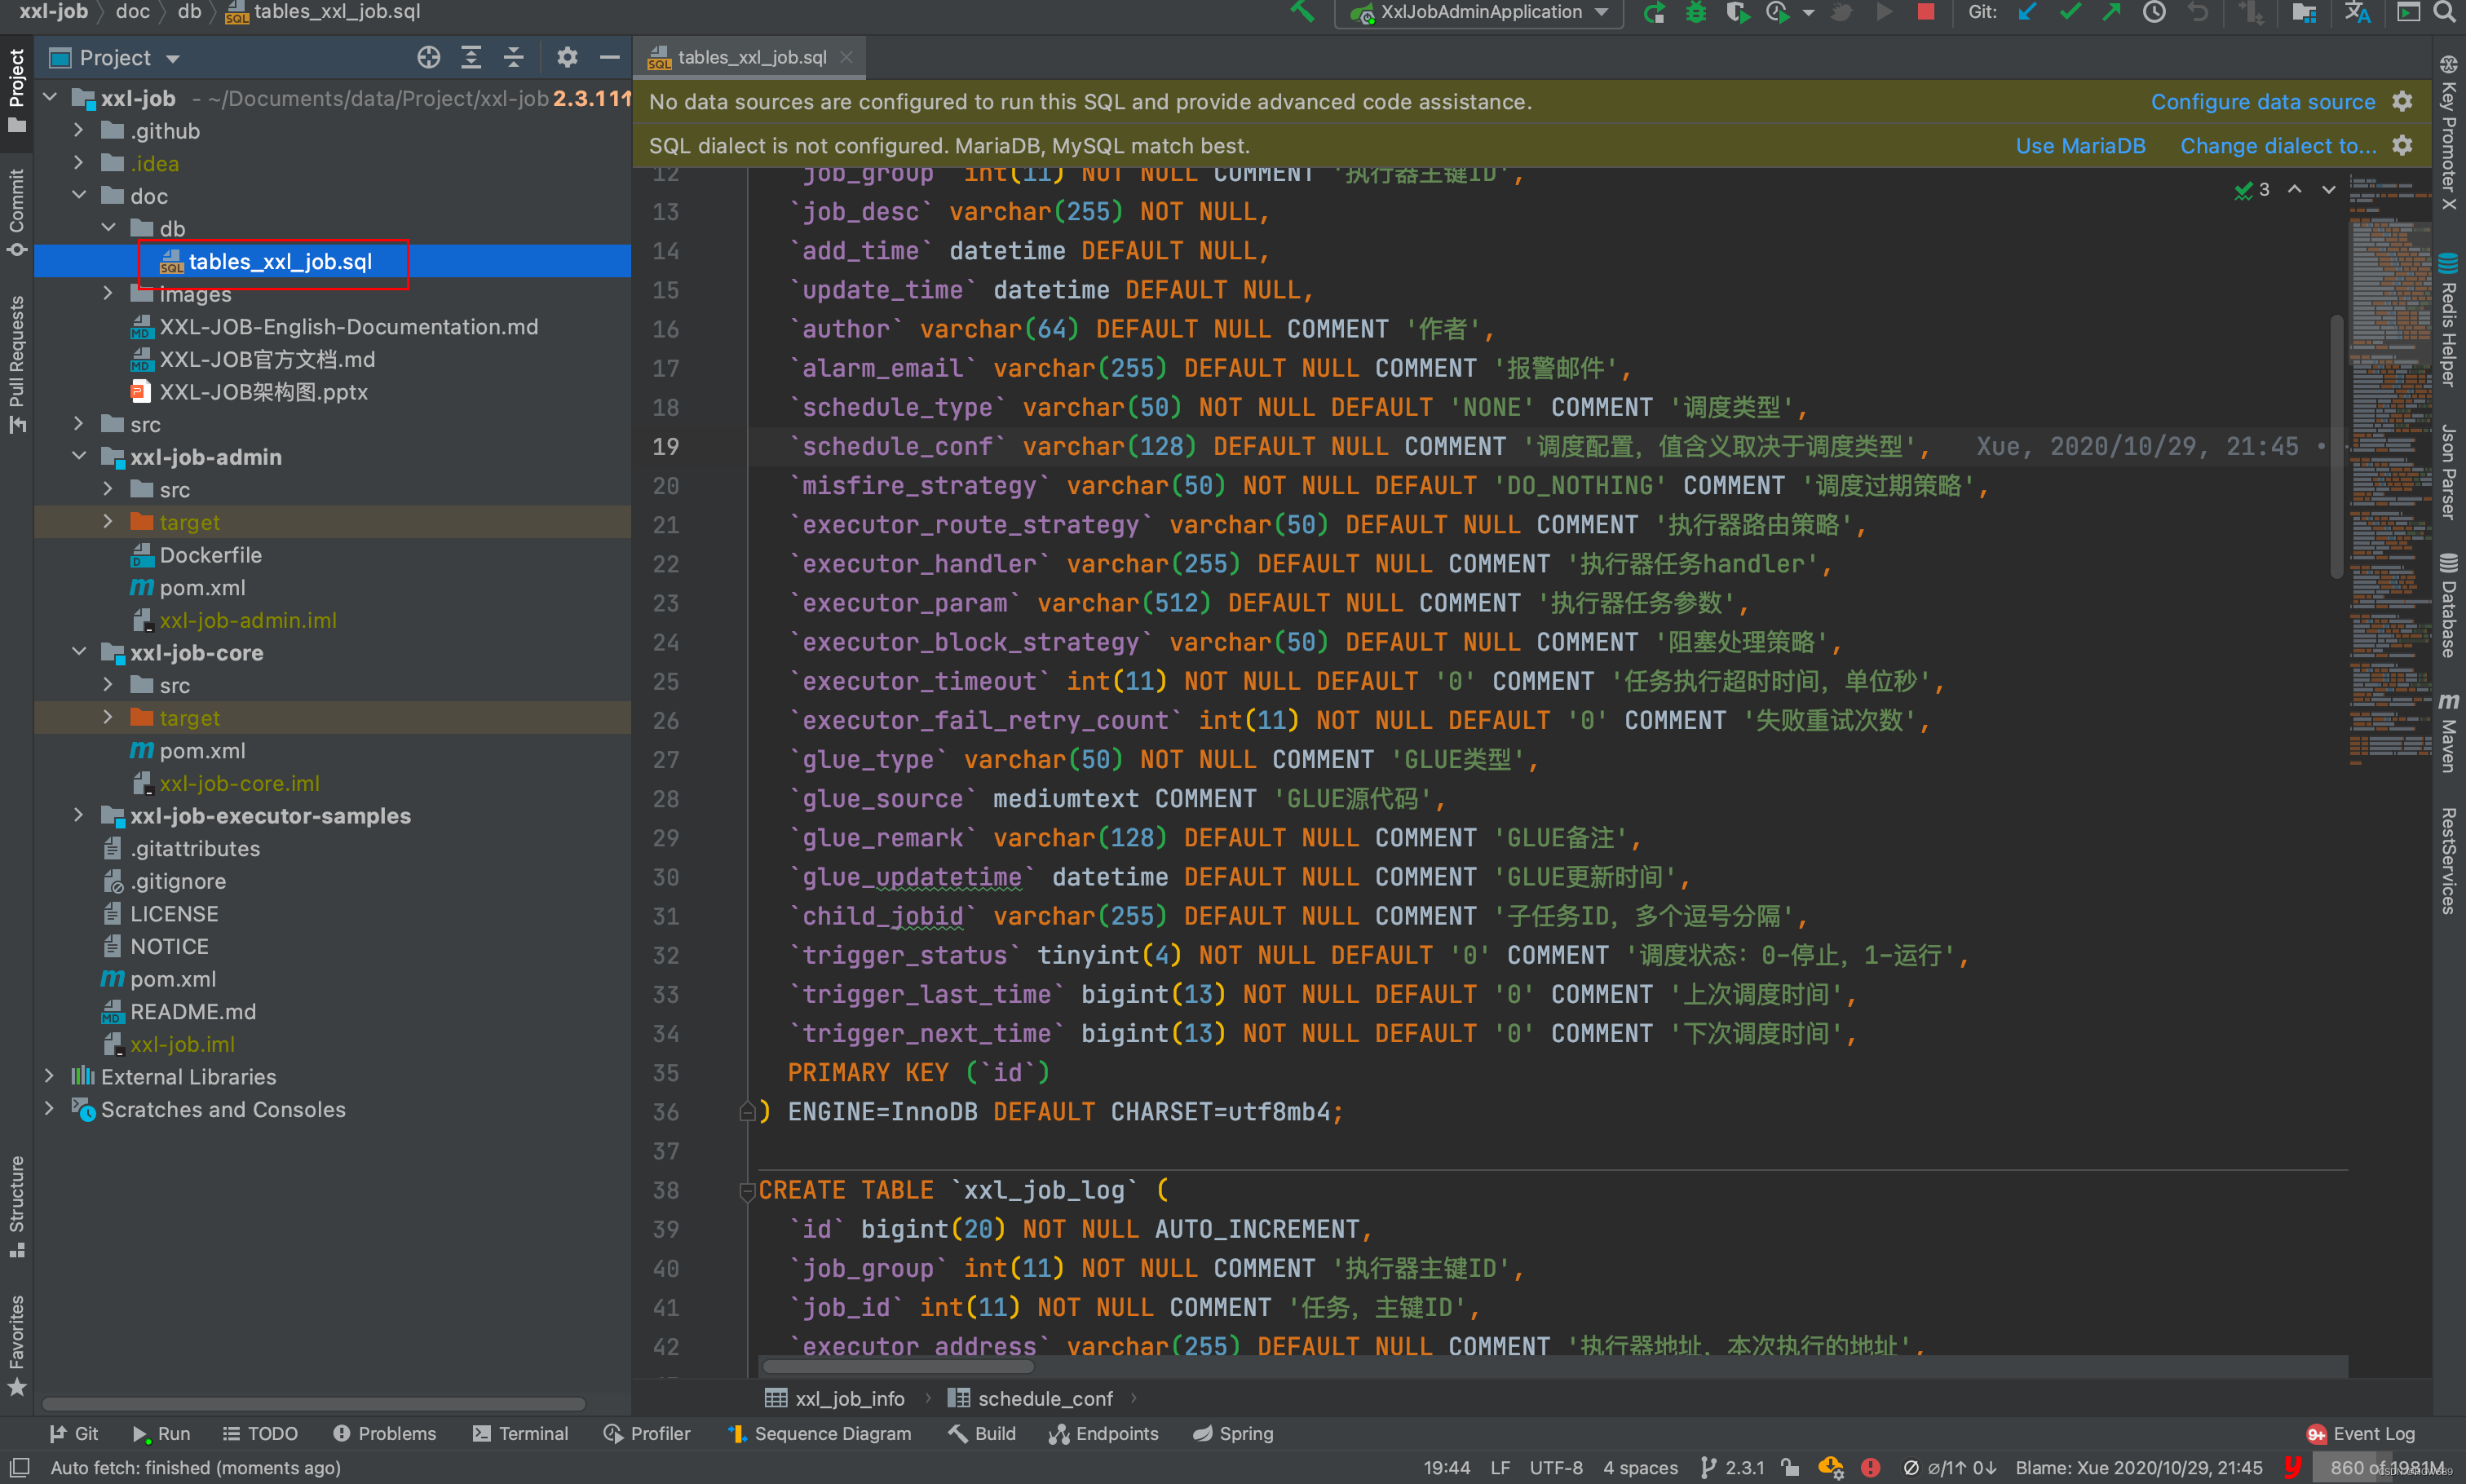Click the inspections widget showing 3
The width and height of the screenshot is (2466, 1484).
(2252, 190)
